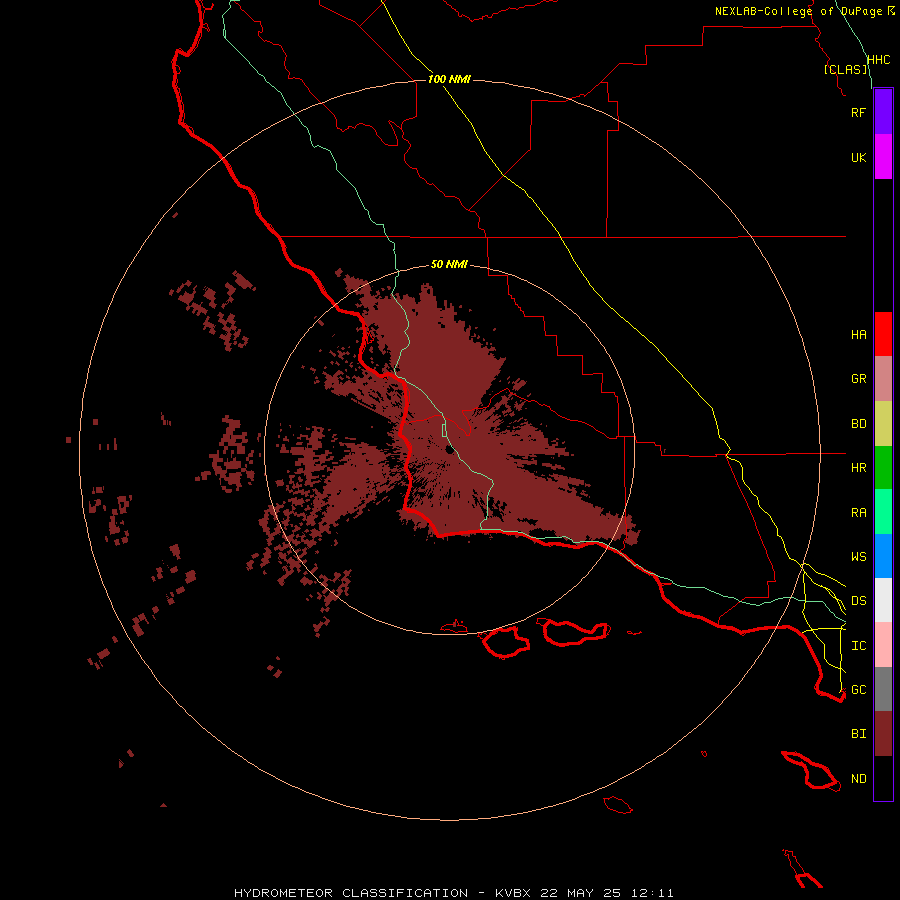Click the RF purple legend swatch
900x900 pixels.
[883, 112]
